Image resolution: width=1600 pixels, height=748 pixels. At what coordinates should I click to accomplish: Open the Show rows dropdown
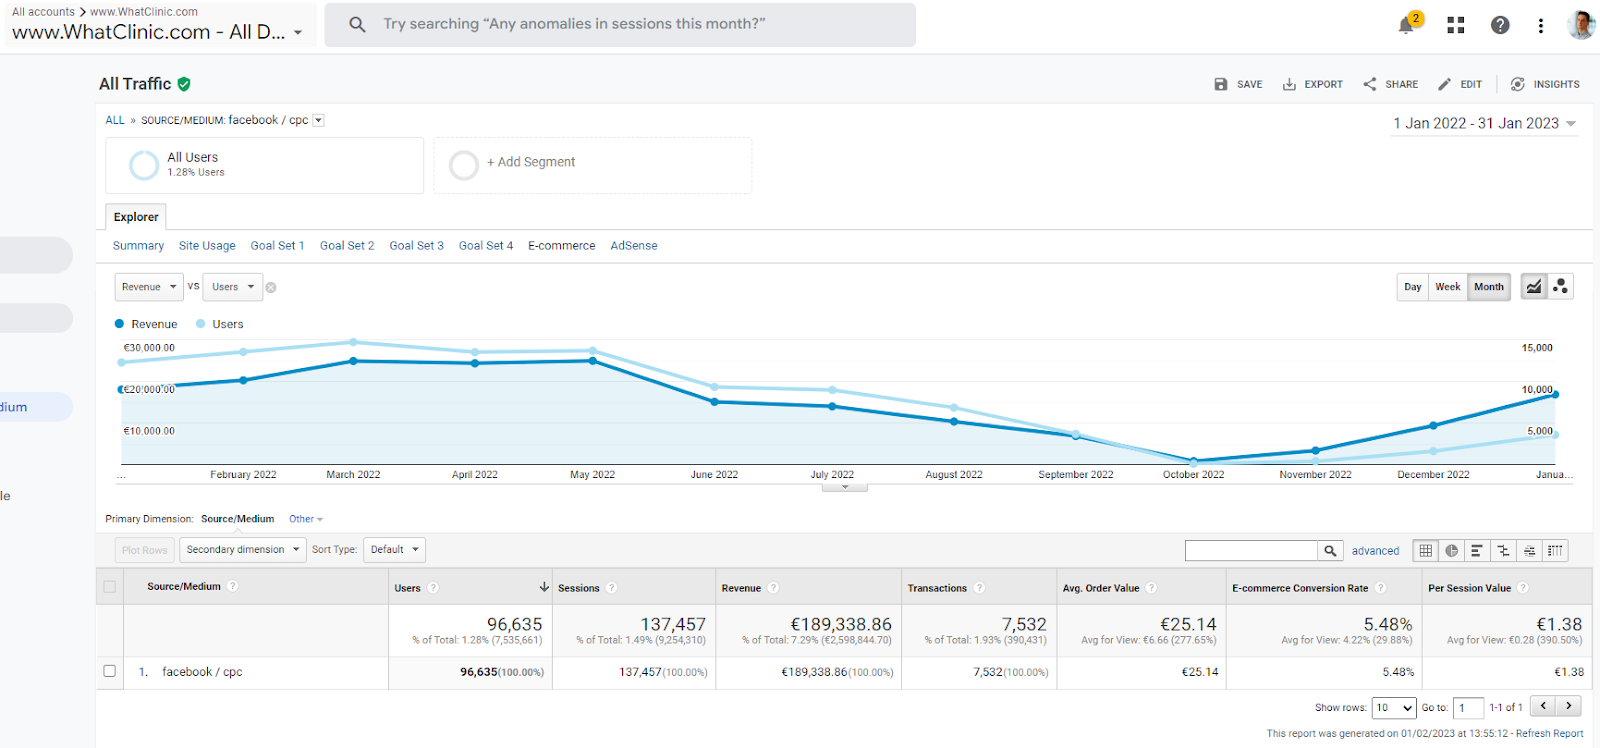pyautogui.click(x=1394, y=708)
